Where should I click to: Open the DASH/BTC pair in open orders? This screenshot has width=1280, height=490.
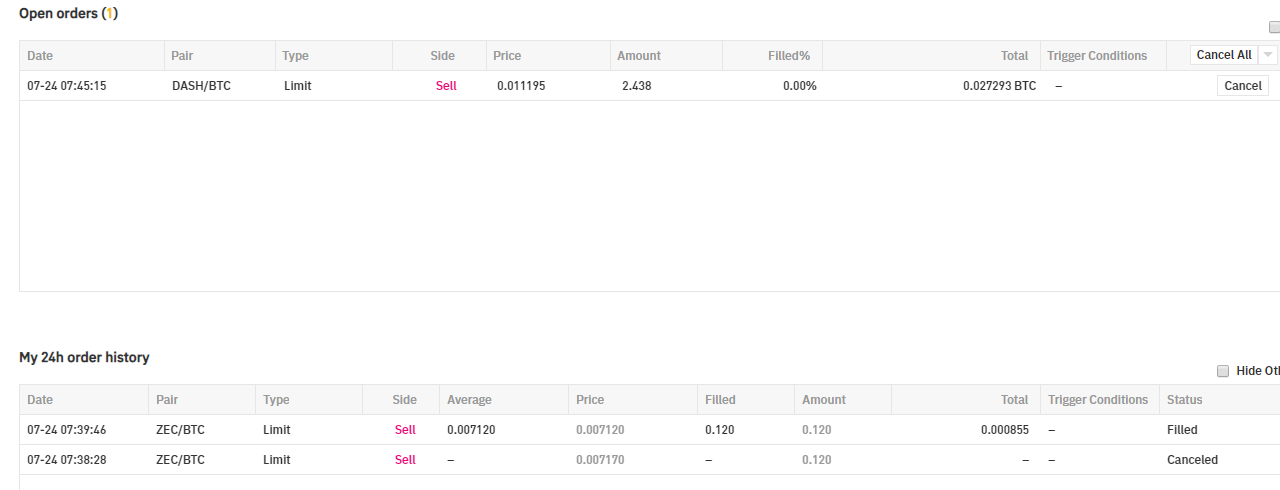[x=201, y=86]
